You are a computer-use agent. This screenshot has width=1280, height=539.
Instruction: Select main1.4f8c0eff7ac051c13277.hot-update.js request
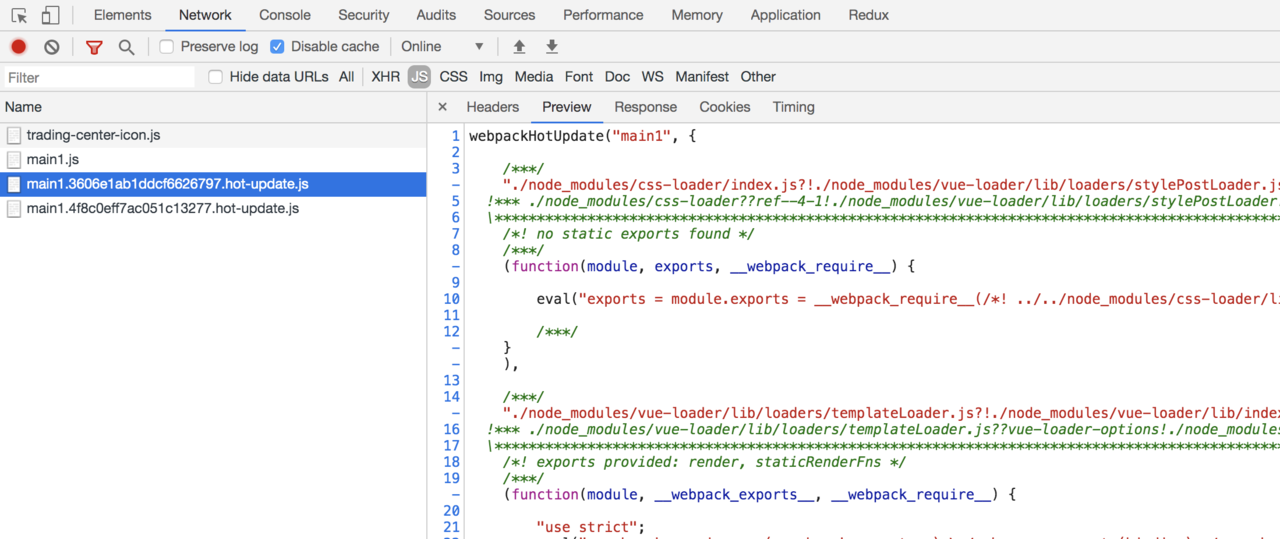(x=213, y=209)
